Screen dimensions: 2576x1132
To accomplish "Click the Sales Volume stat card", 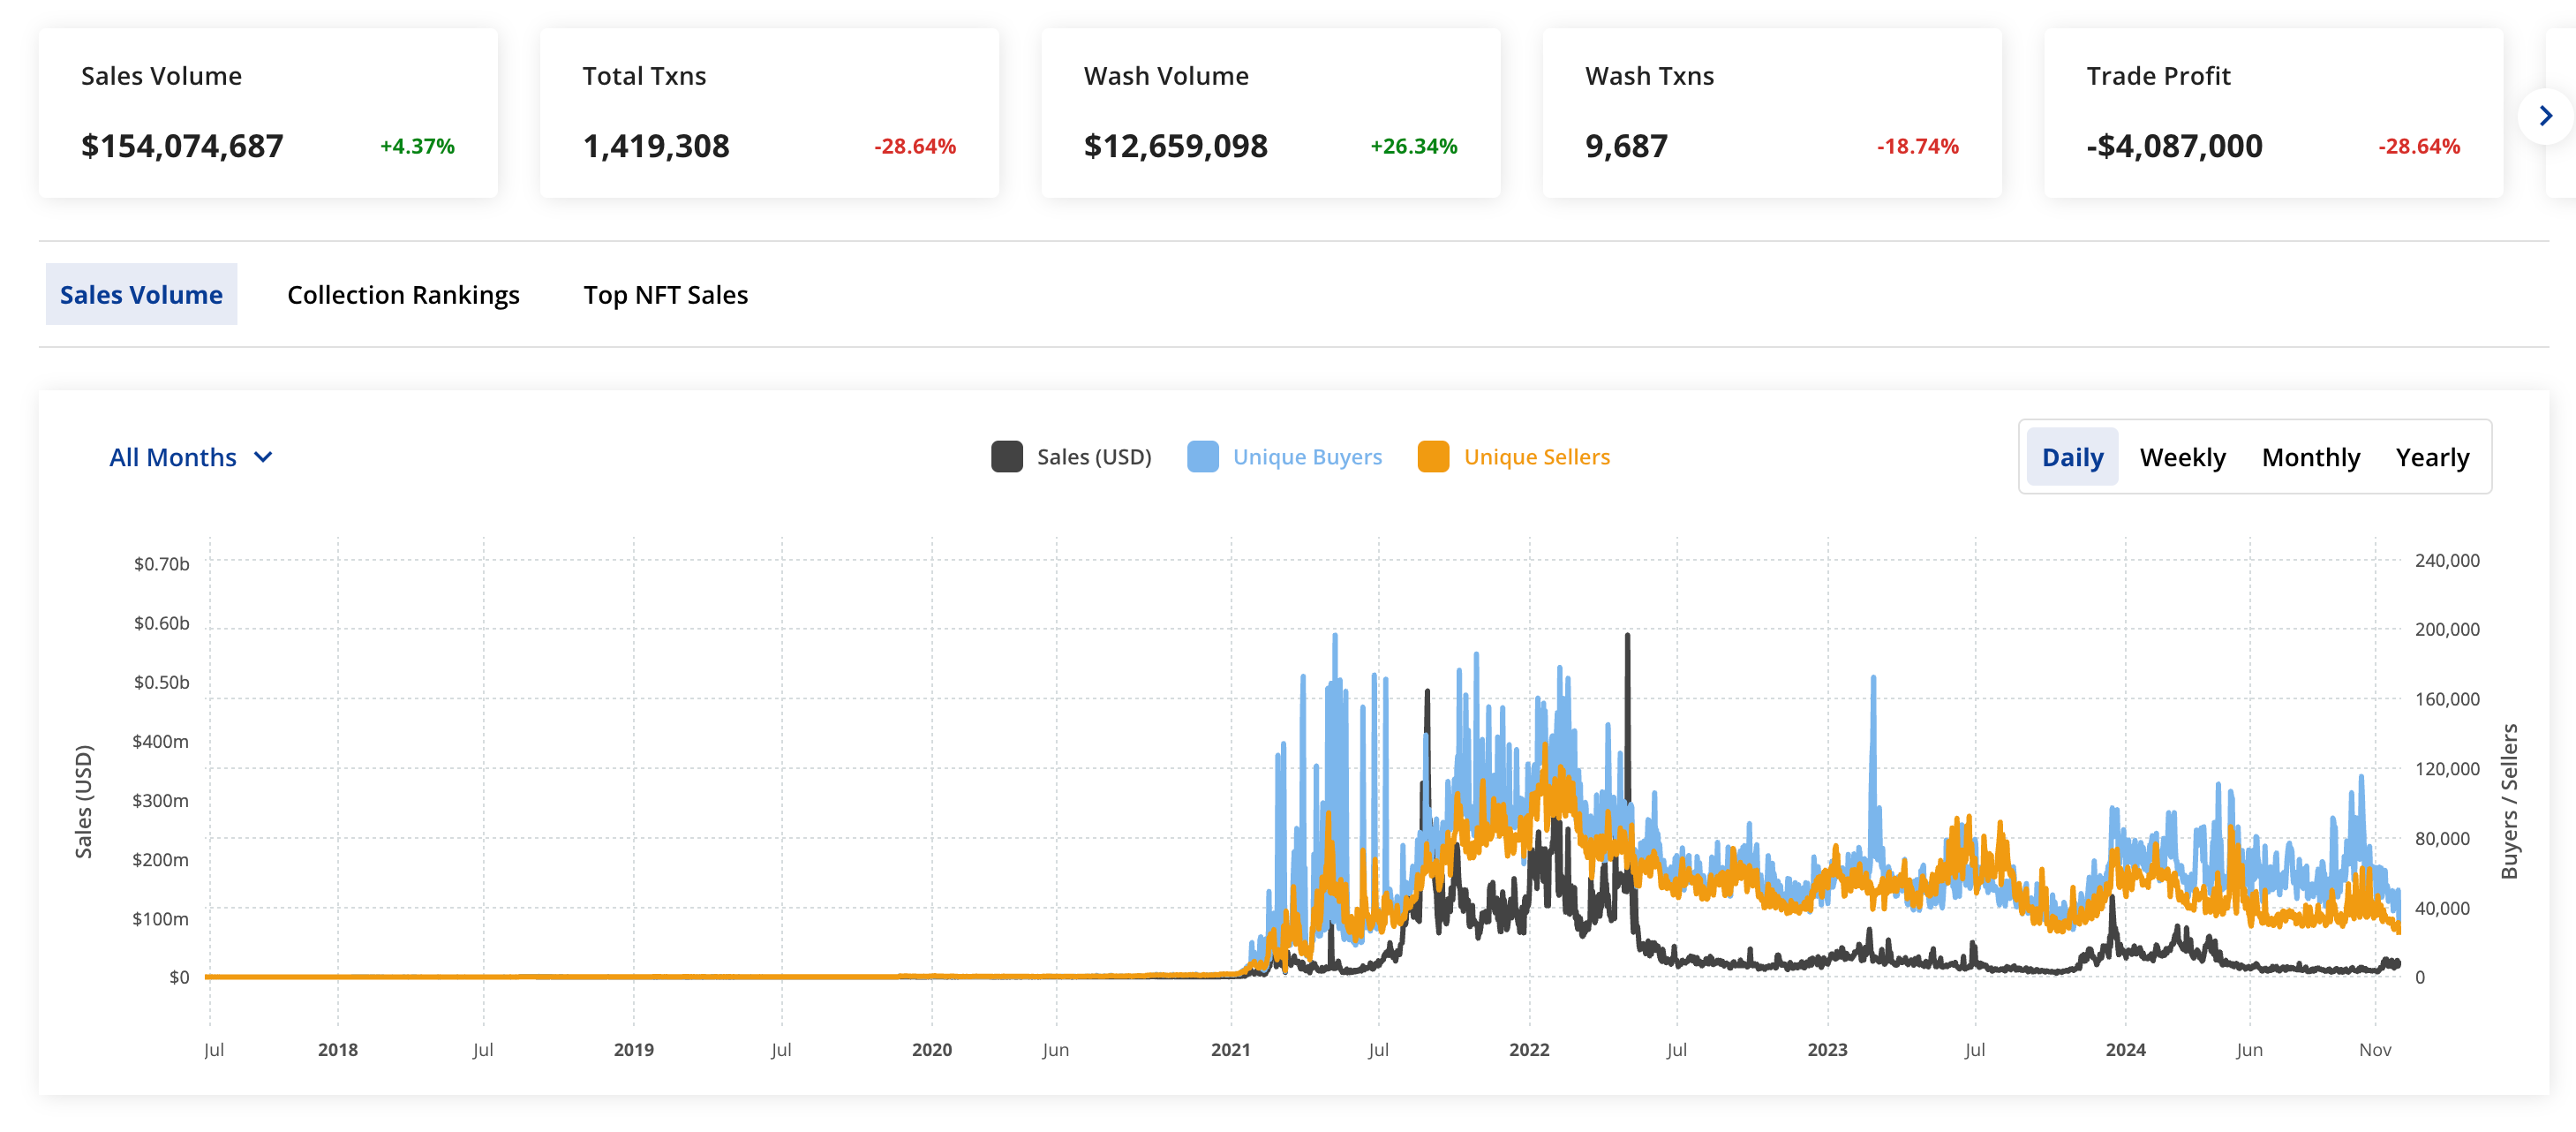I will click(268, 112).
